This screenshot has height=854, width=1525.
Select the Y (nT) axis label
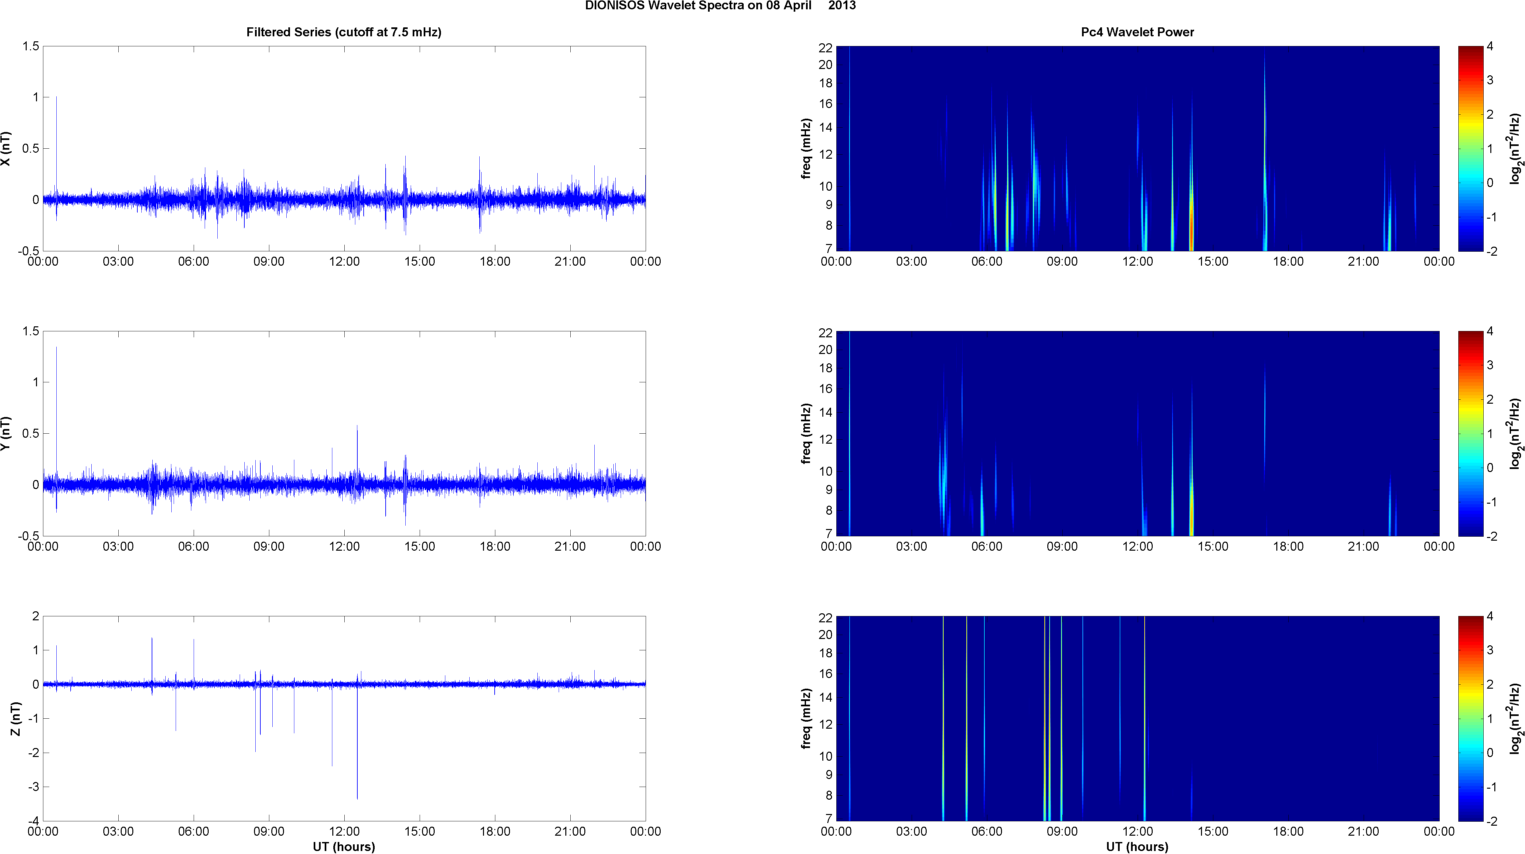pyautogui.click(x=7, y=434)
